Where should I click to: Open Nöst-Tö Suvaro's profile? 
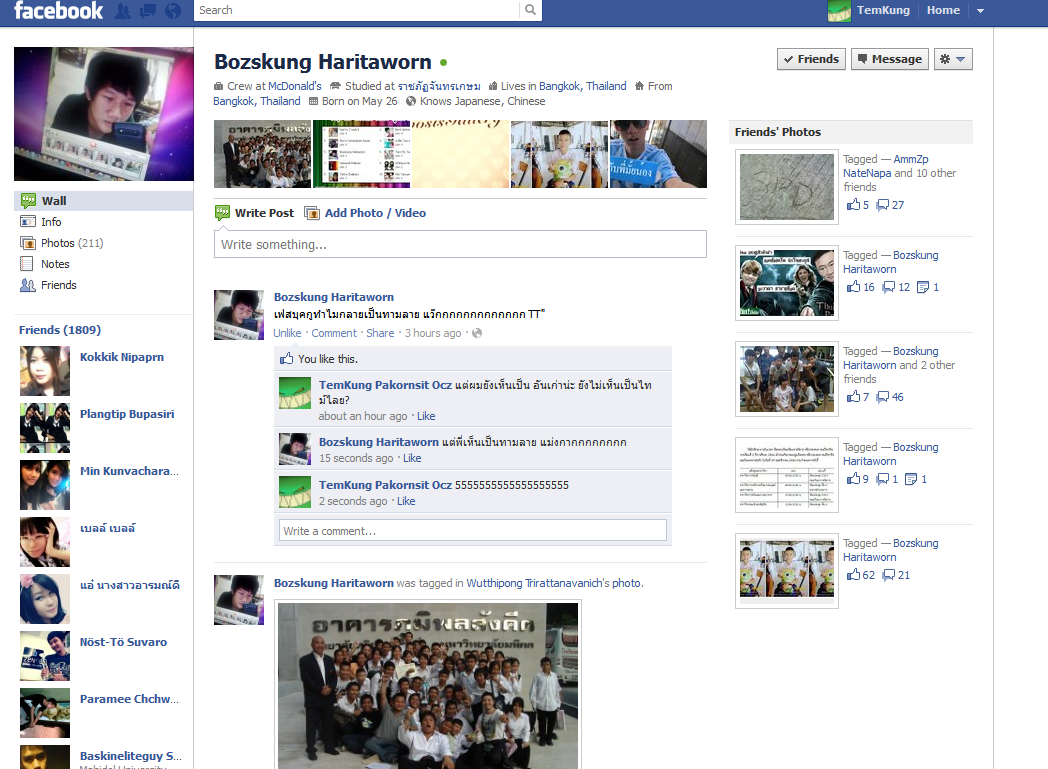[124, 642]
